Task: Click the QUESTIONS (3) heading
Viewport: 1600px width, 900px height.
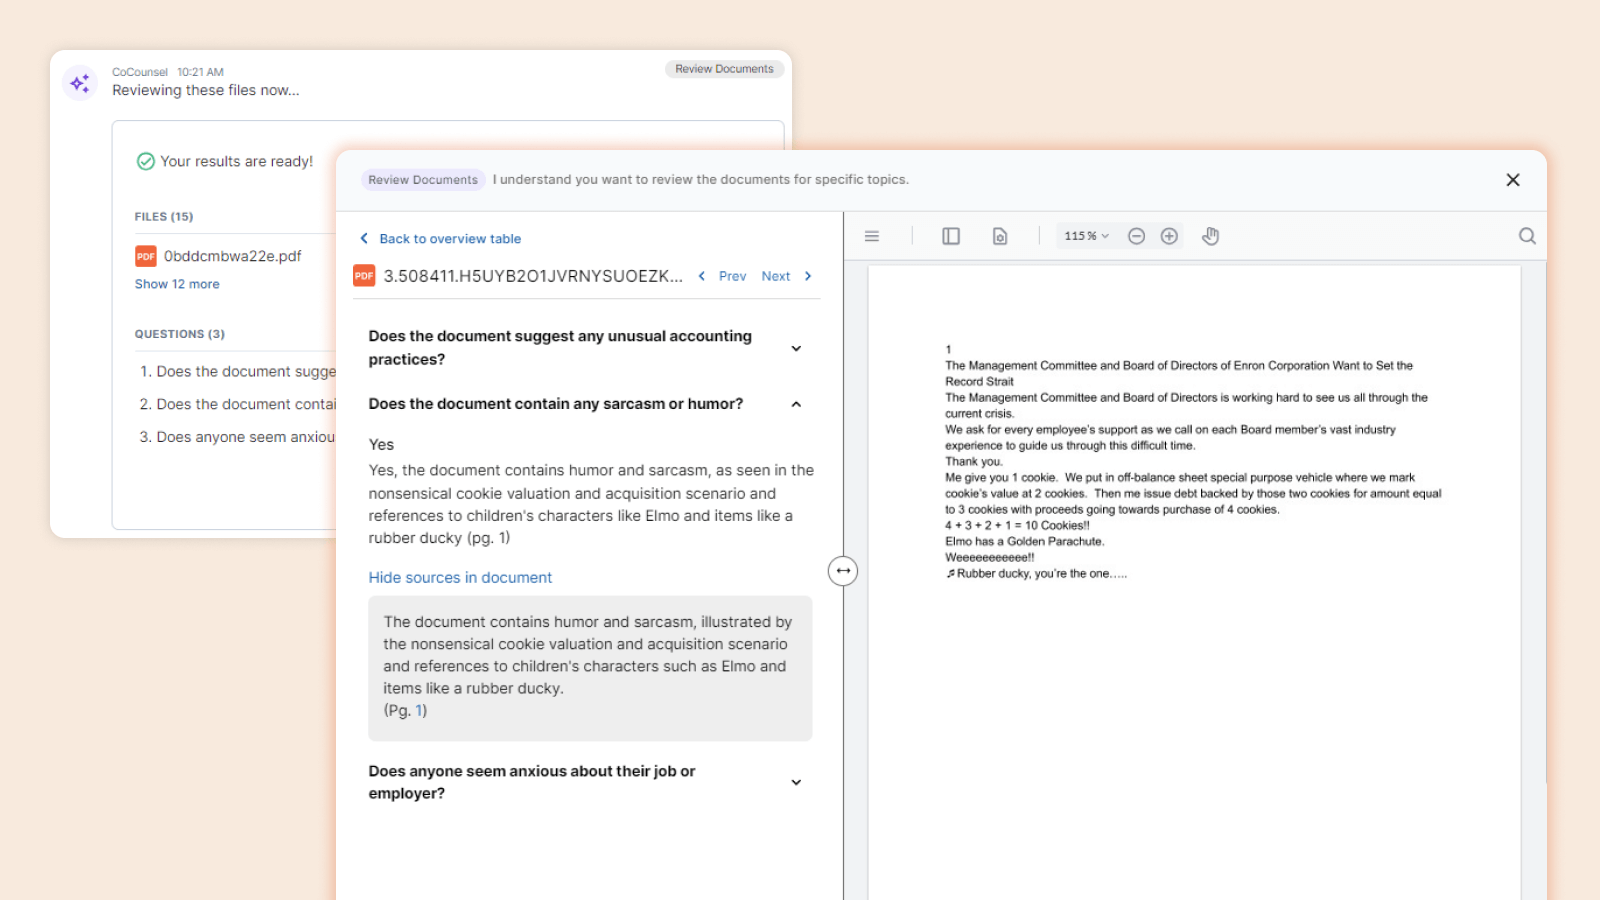Action: (180, 334)
